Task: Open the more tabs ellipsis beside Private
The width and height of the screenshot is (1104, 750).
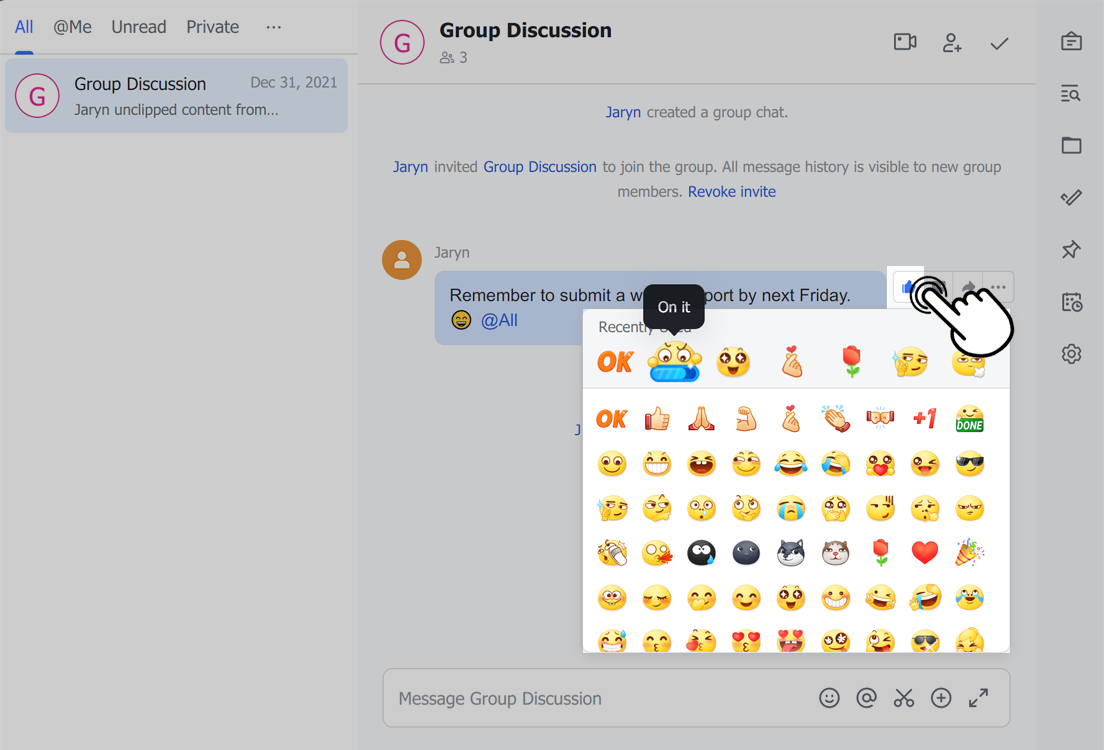Action: 273,27
